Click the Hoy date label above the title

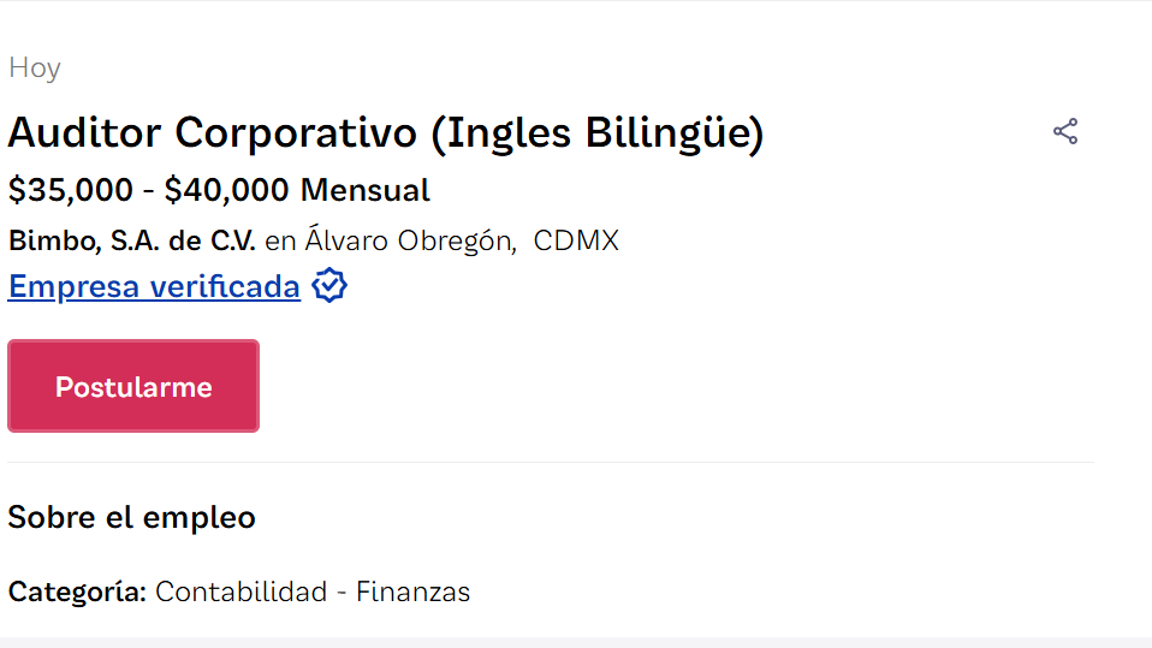click(32, 68)
